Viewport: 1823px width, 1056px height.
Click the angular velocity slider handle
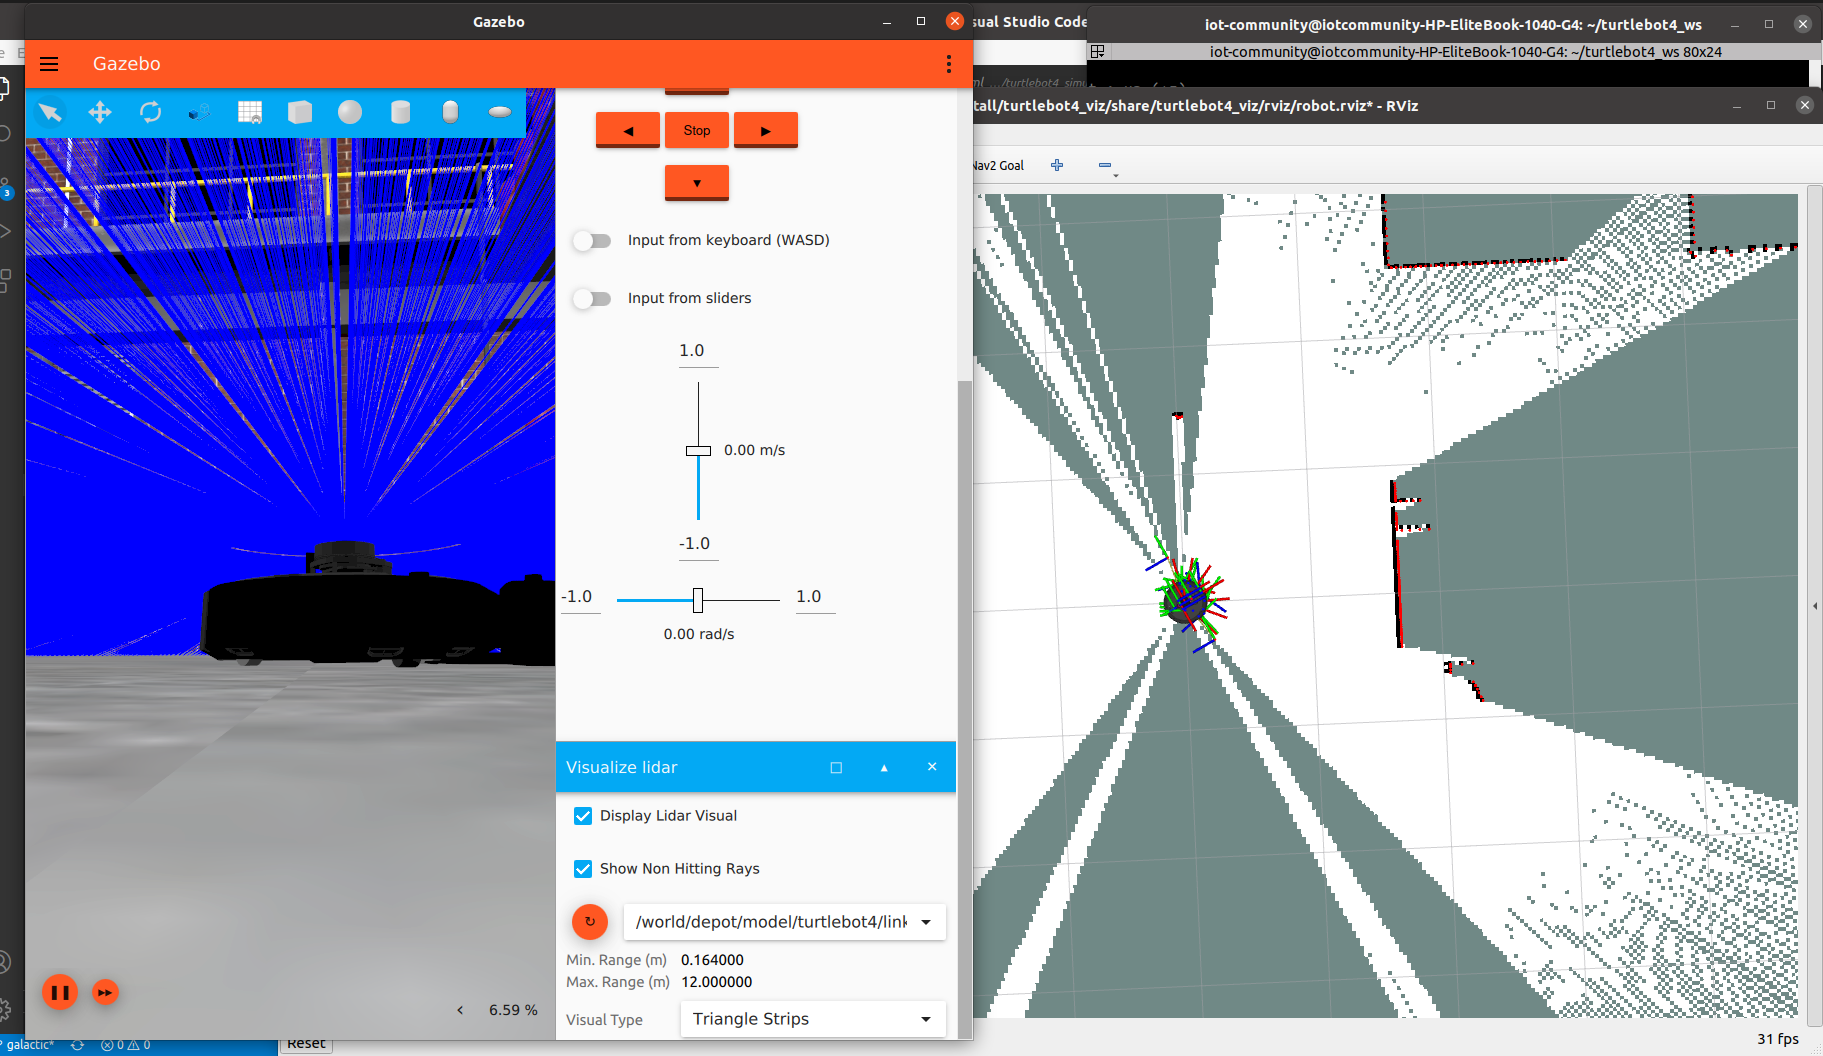[698, 600]
